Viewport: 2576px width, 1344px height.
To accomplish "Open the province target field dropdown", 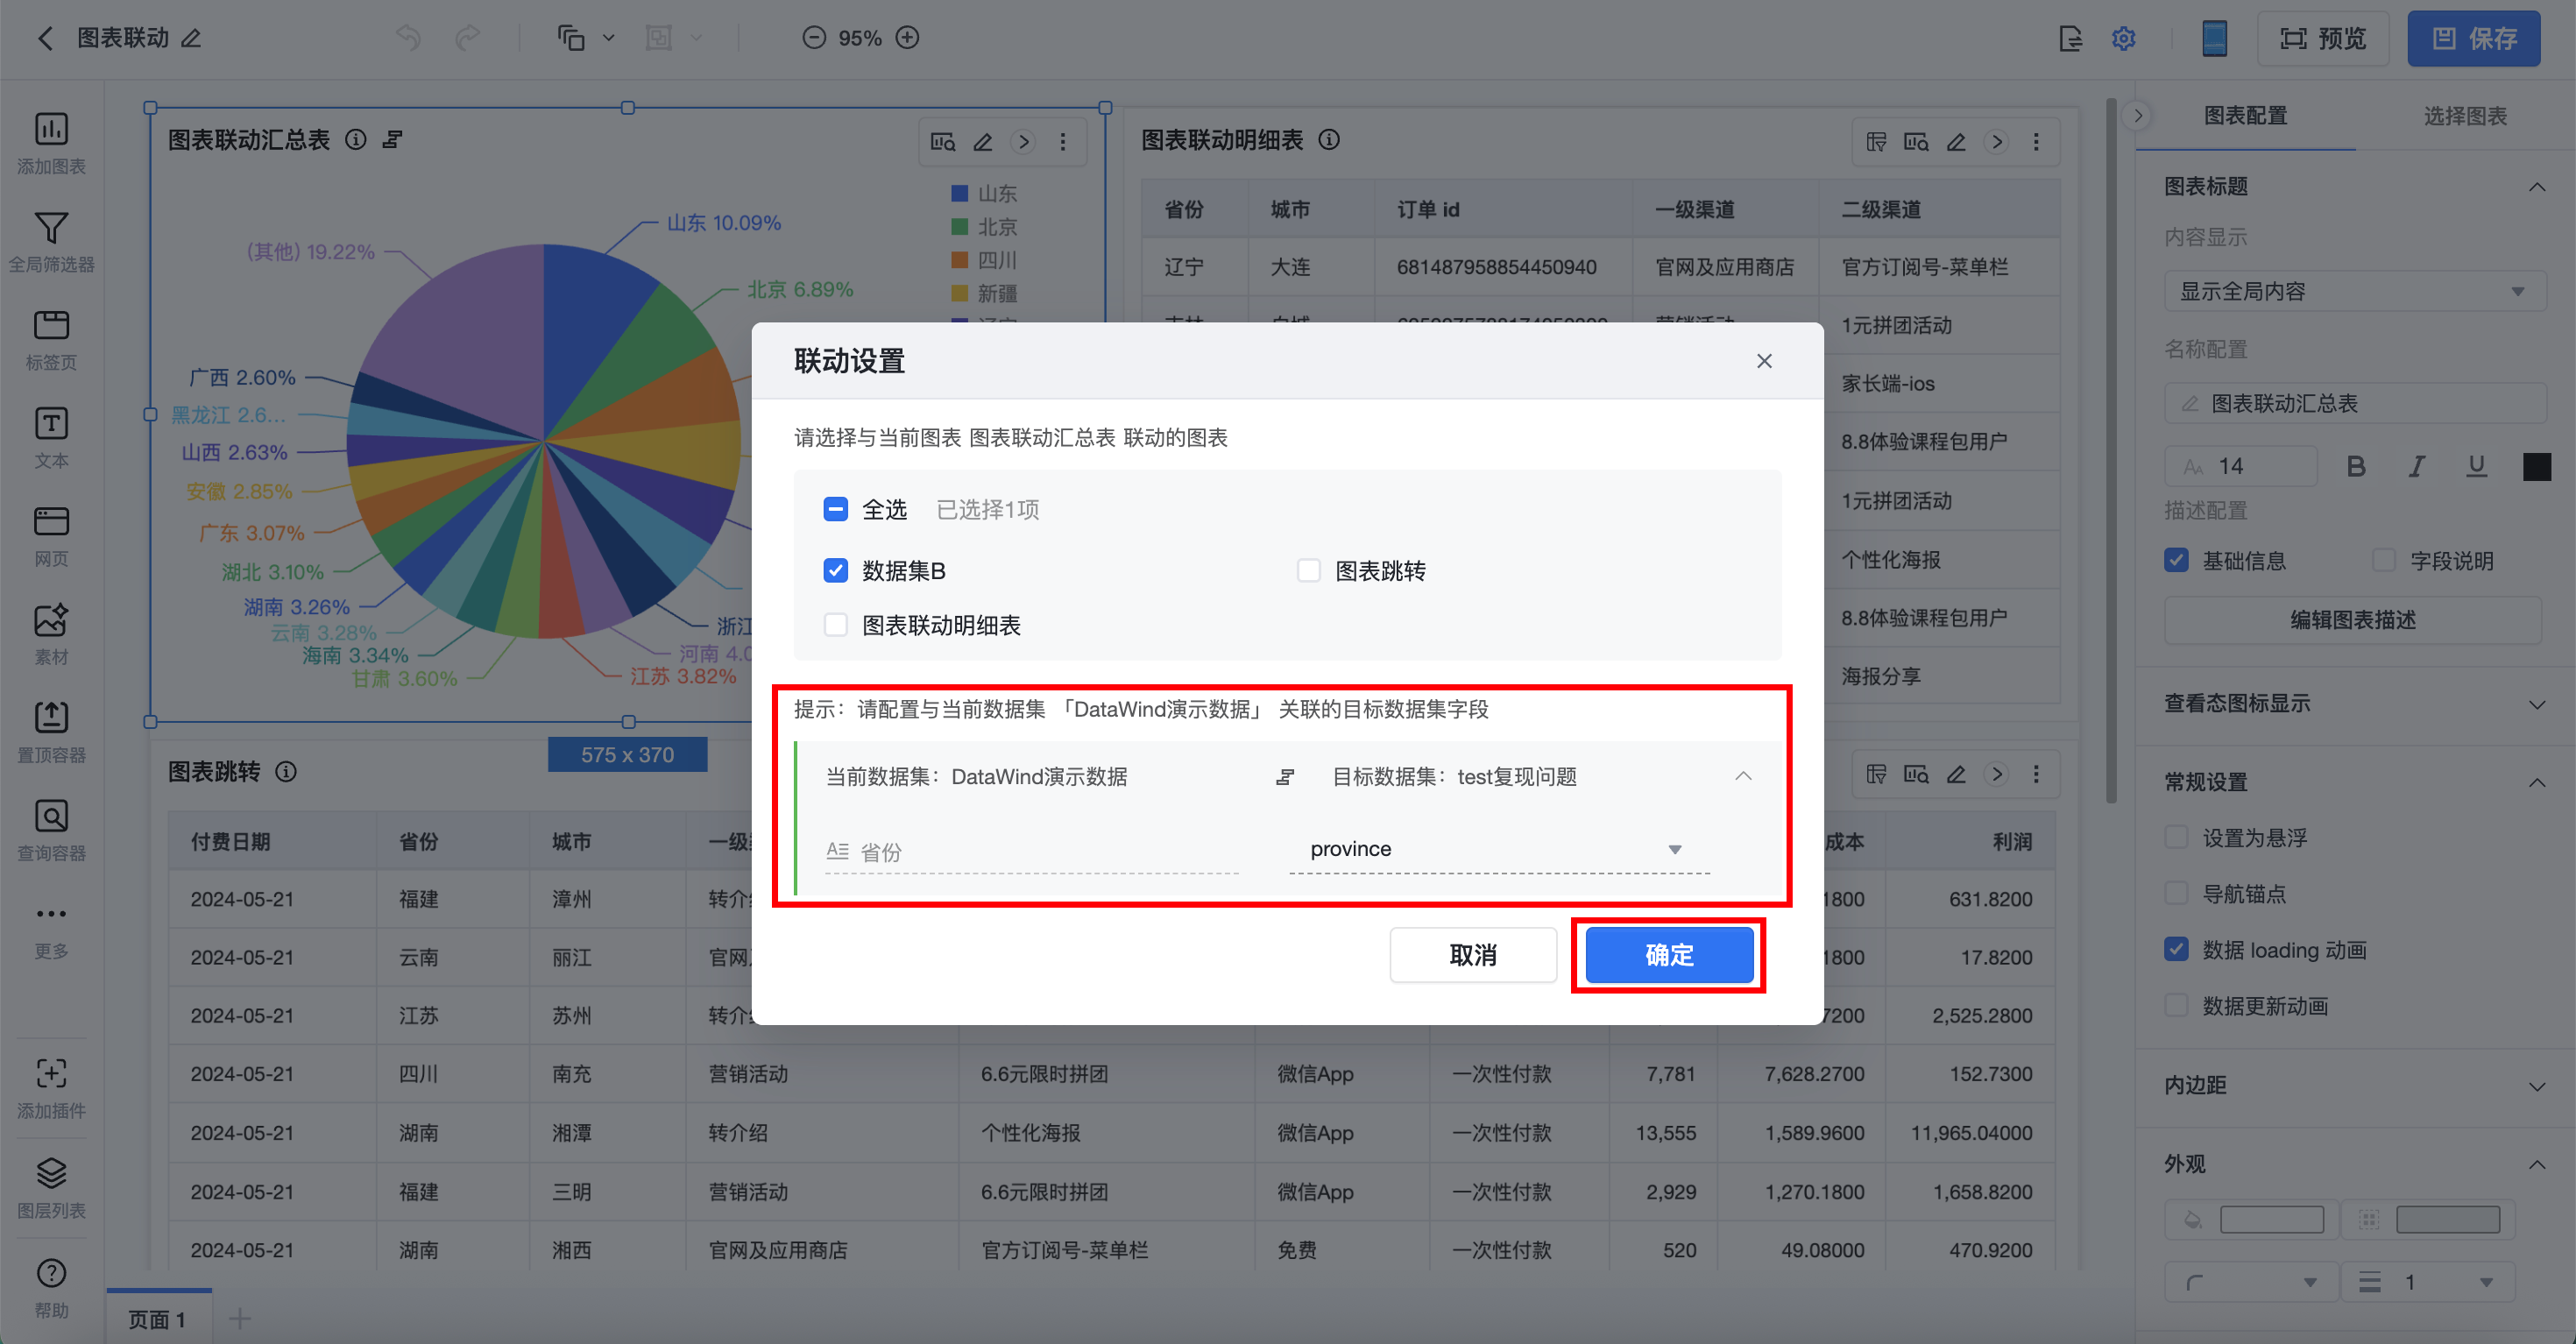I will (1498, 849).
